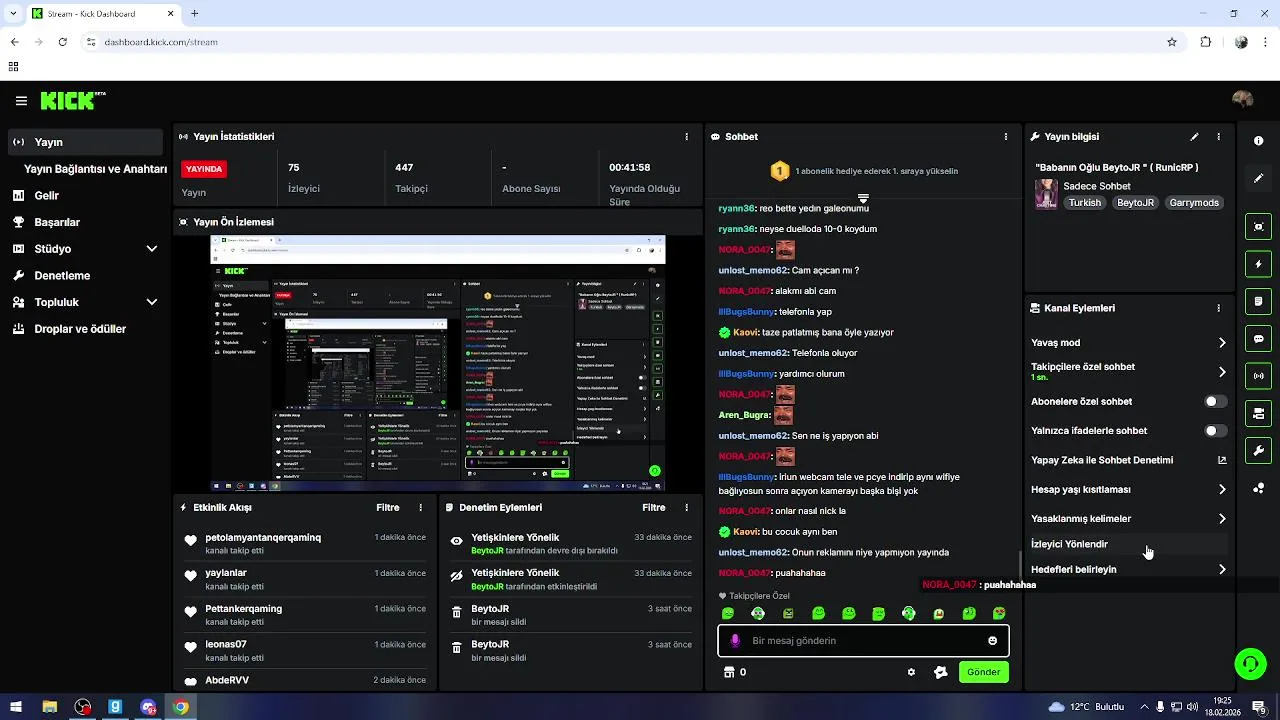Click the Turkish tag
The height and width of the screenshot is (720, 1280).
(x=1084, y=203)
